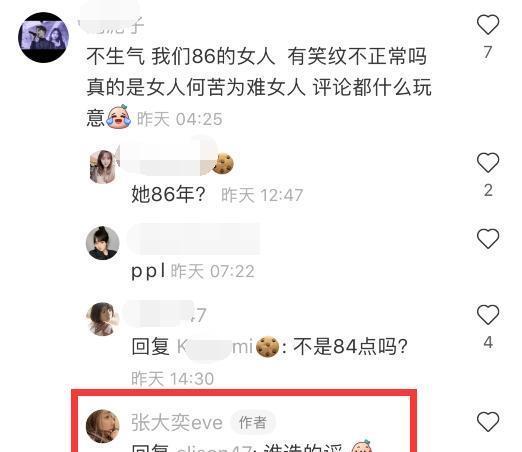Open avatar of the 'ppl' commenter
This screenshot has width=522, height=452.
pyautogui.click(x=102, y=243)
